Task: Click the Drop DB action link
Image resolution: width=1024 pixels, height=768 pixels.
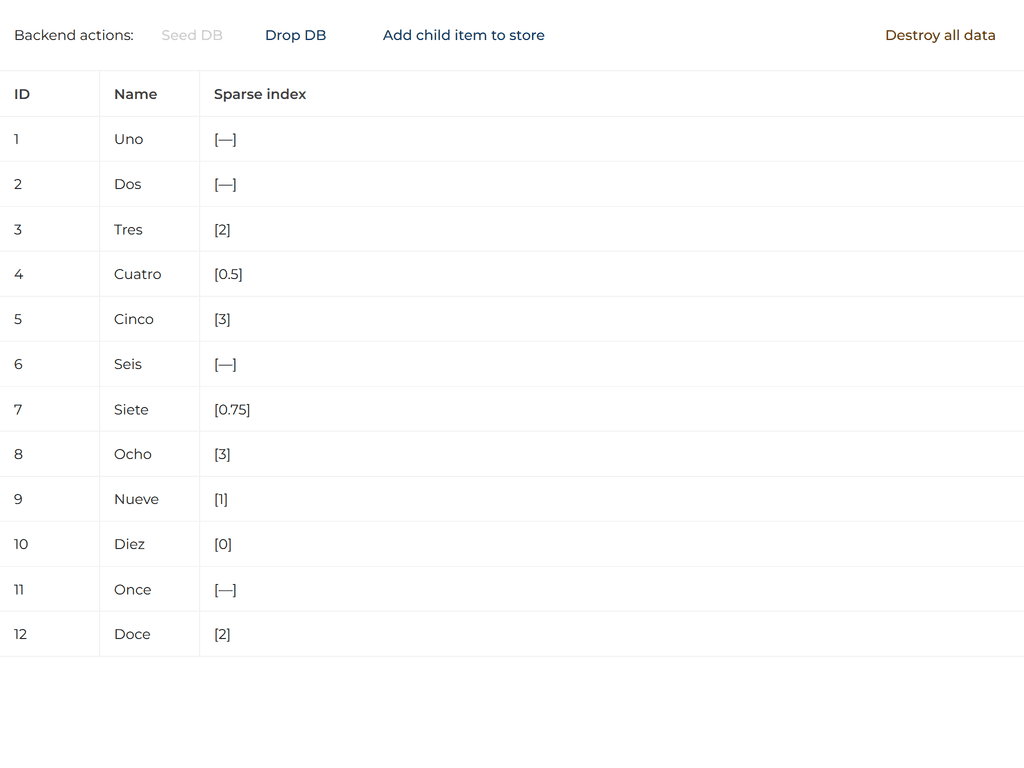Action: coord(295,35)
